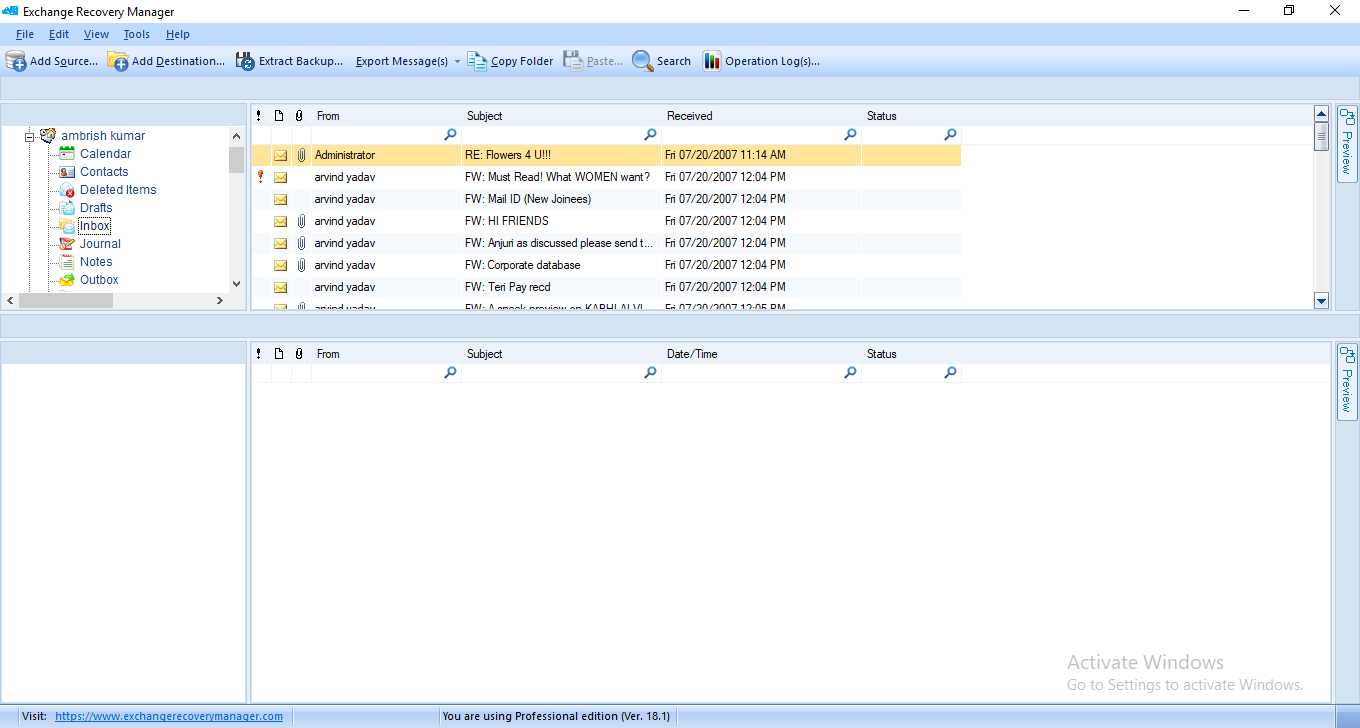This screenshot has width=1360, height=728.
Task: Click the Outbox folder icon
Action: 67,279
